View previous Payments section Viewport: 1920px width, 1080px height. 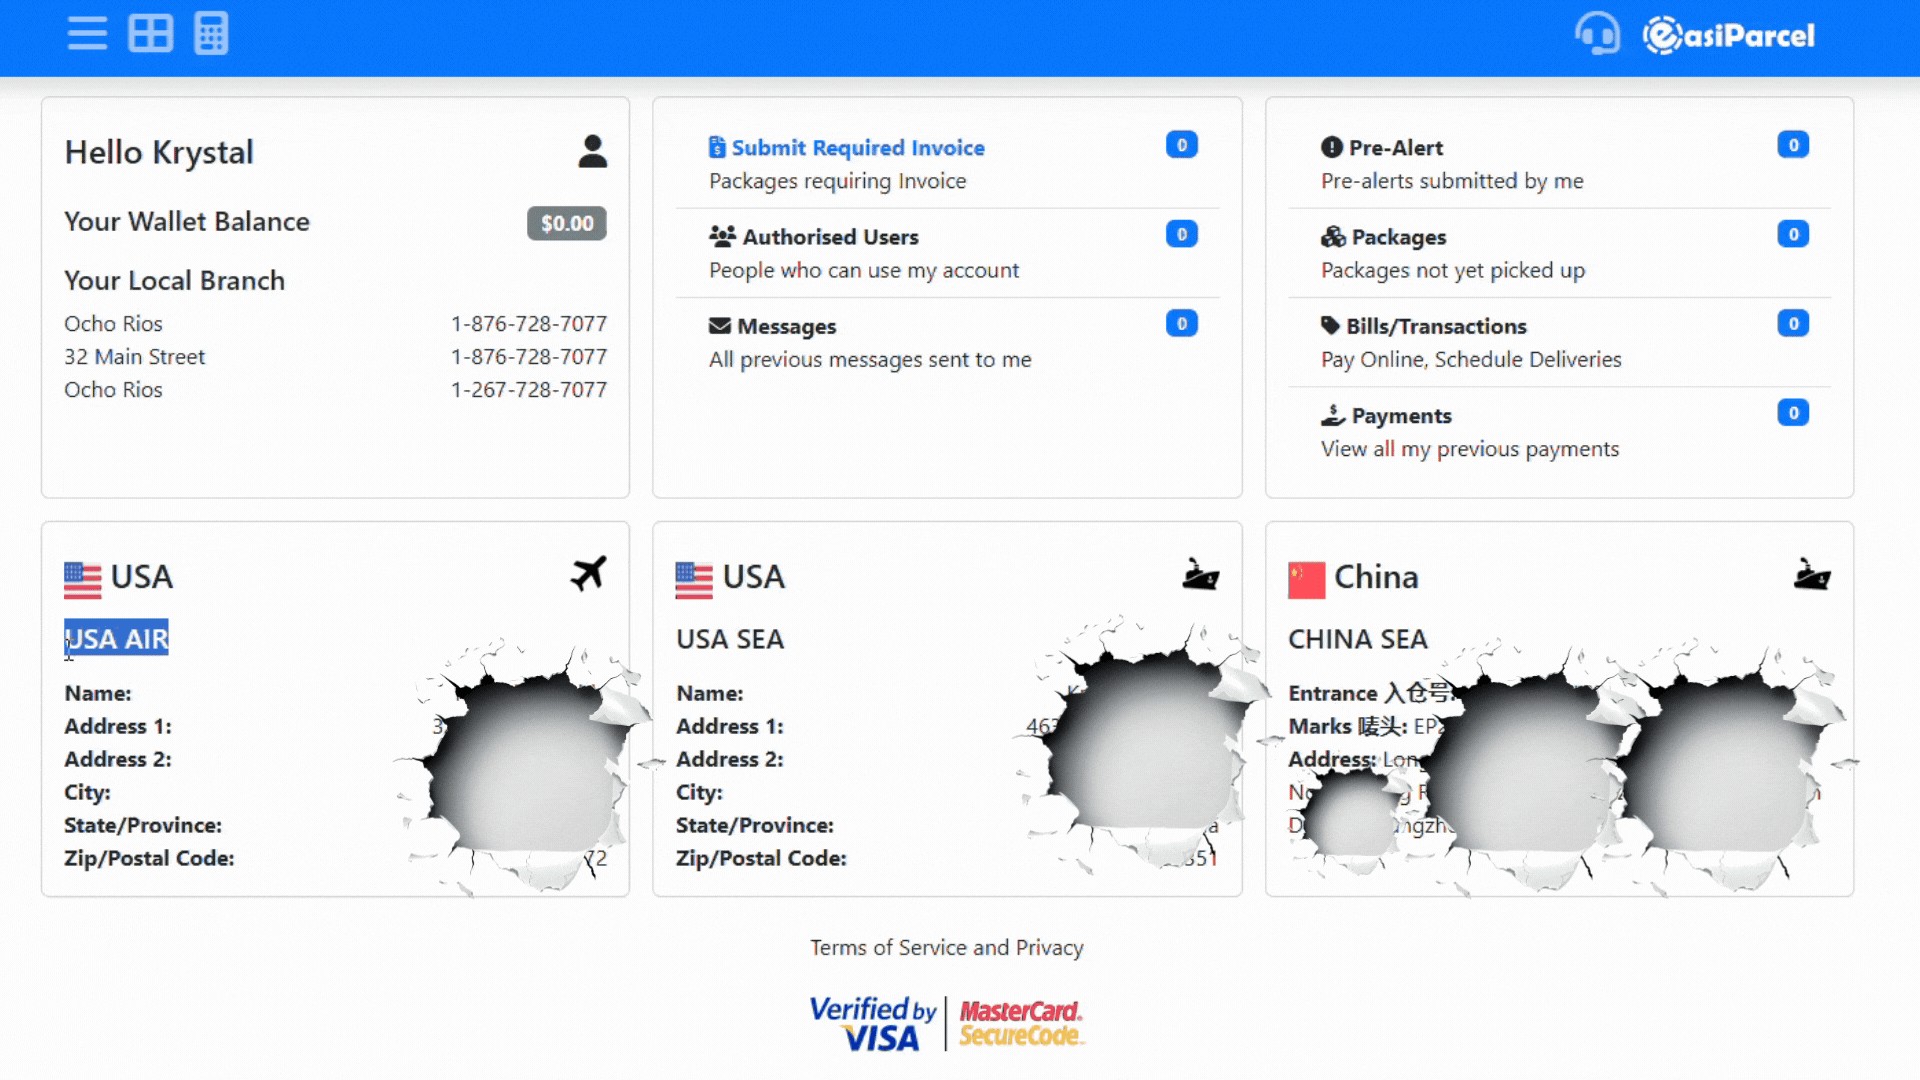tap(1400, 416)
